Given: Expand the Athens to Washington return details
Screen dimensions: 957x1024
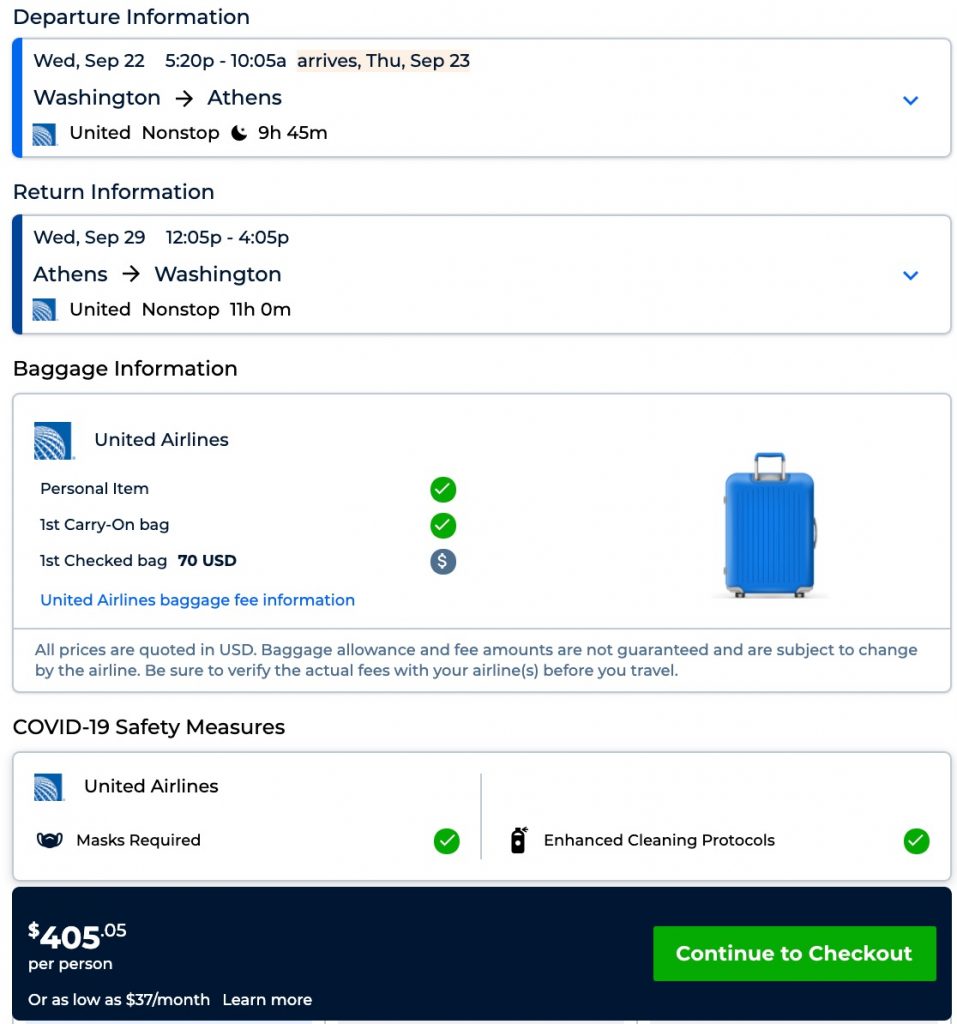Looking at the screenshot, I should 910,275.
